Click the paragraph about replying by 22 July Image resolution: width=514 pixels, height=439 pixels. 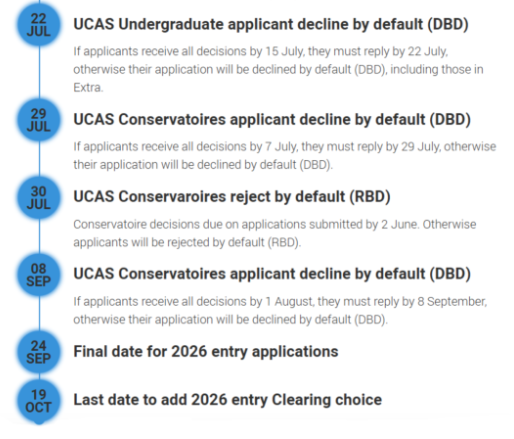[x=278, y=69]
